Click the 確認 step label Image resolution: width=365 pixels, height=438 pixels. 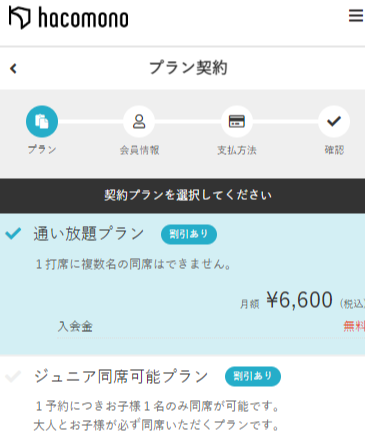[334, 150]
